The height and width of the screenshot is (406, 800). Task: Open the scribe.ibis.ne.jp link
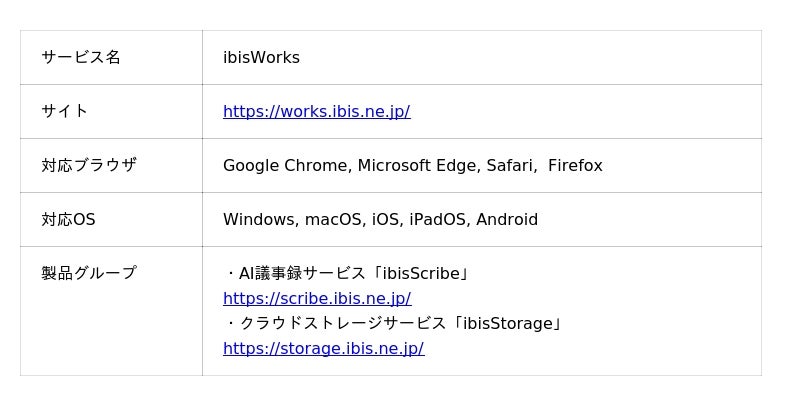[x=317, y=298]
